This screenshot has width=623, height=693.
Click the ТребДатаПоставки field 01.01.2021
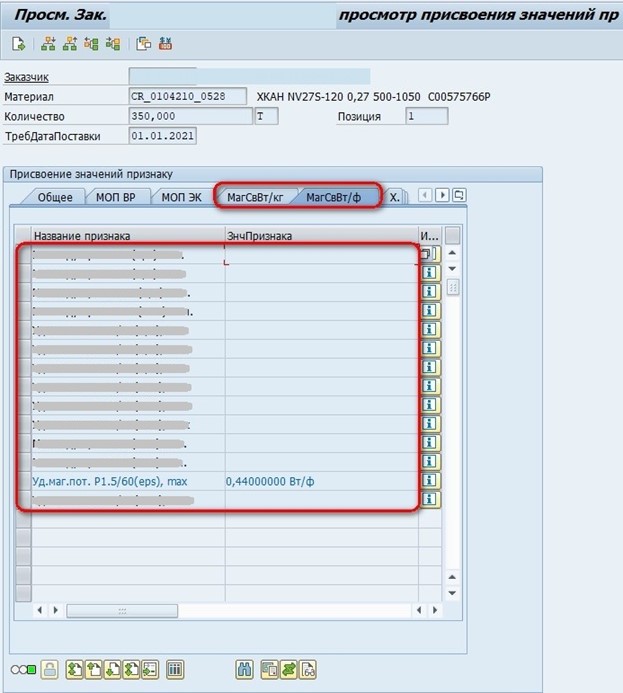tap(163, 136)
